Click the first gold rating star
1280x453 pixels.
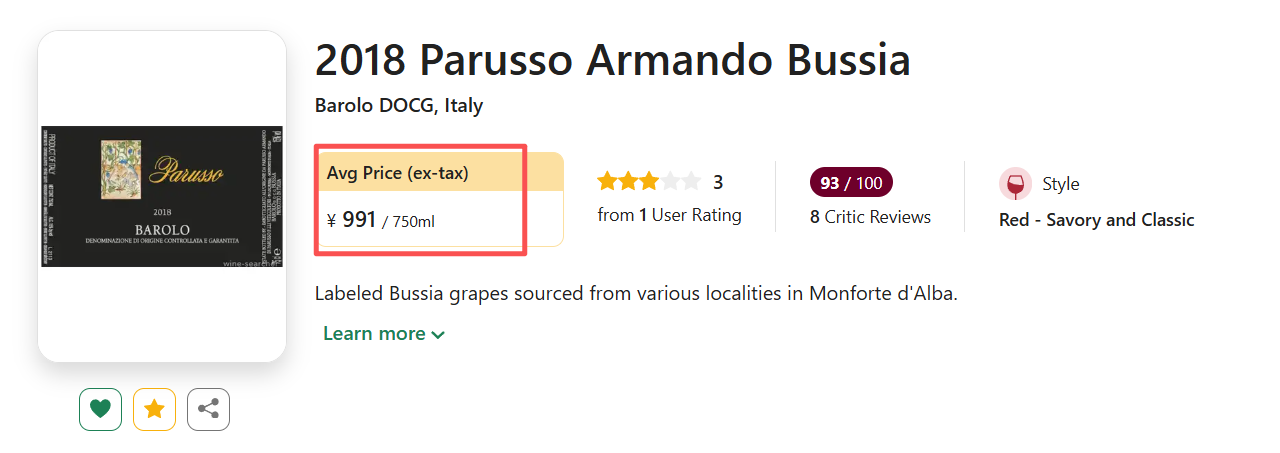[x=607, y=181]
